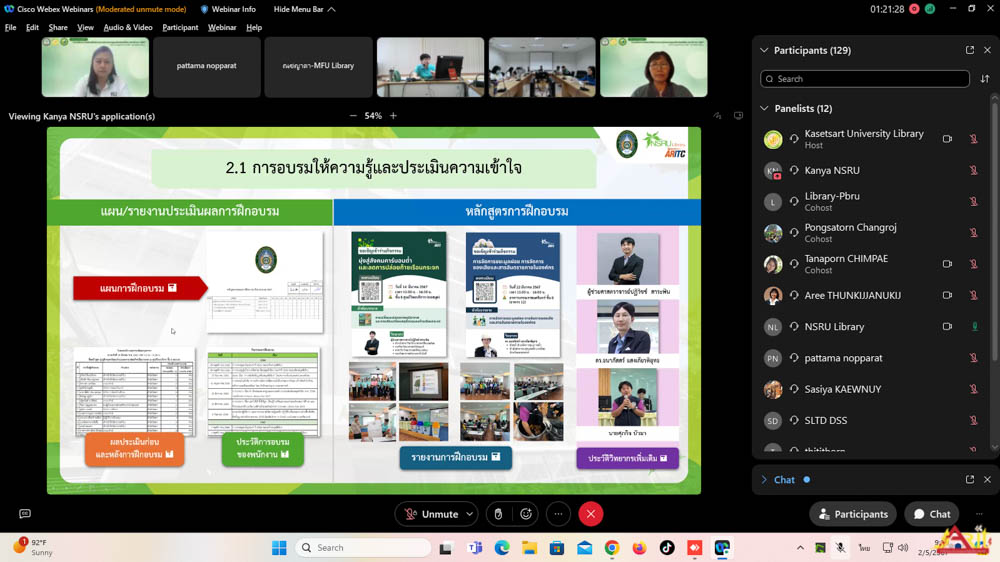The image size is (1000, 562).
Task: Open closed captions icon at bottom left
Action: click(x=25, y=514)
